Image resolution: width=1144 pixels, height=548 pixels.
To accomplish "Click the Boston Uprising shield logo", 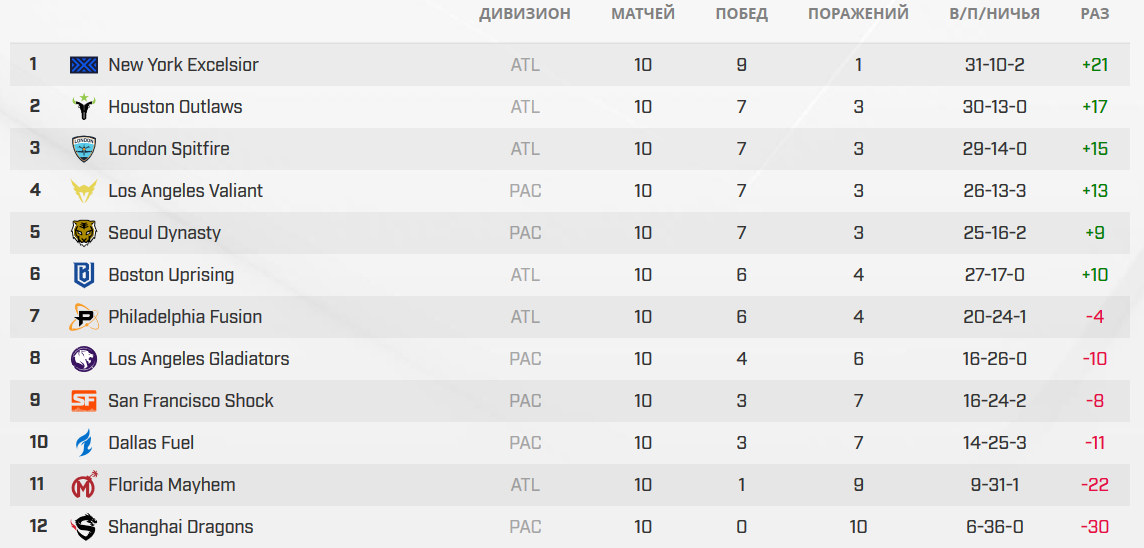I will coord(84,275).
